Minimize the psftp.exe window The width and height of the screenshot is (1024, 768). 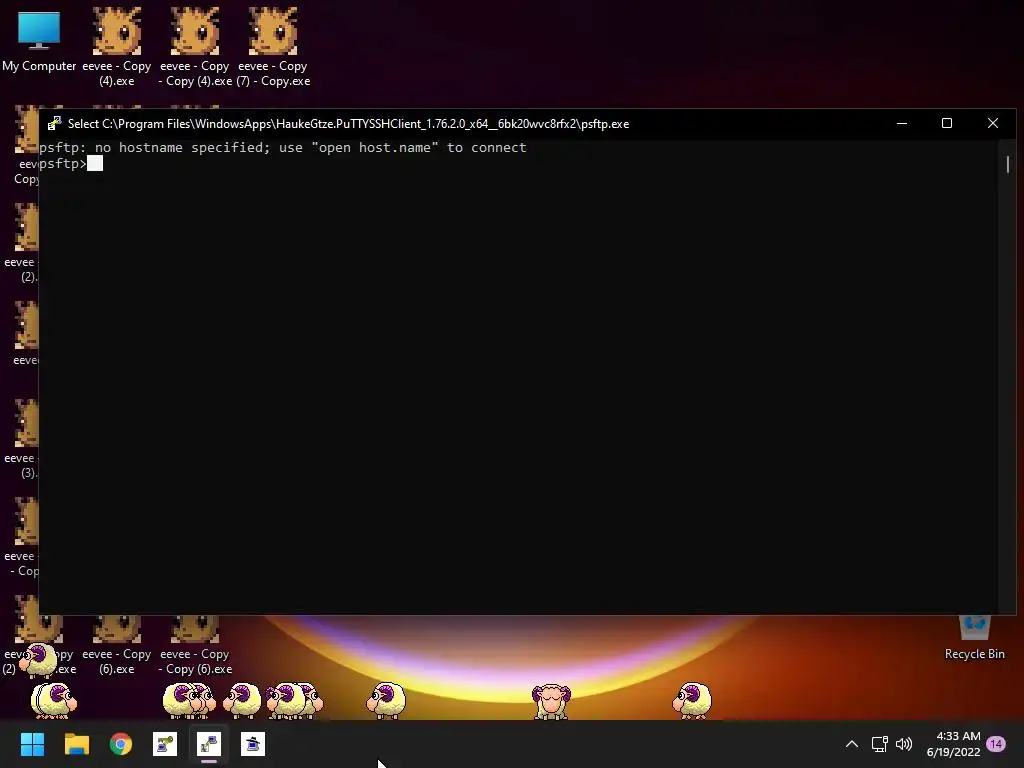[902, 123]
